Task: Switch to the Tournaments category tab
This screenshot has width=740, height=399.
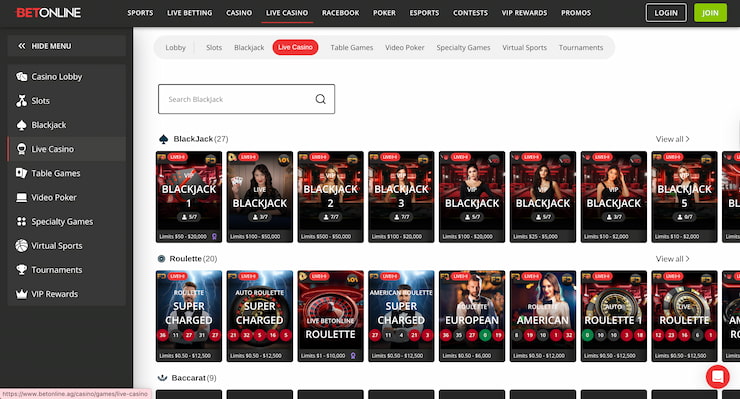Action: click(x=581, y=47)
